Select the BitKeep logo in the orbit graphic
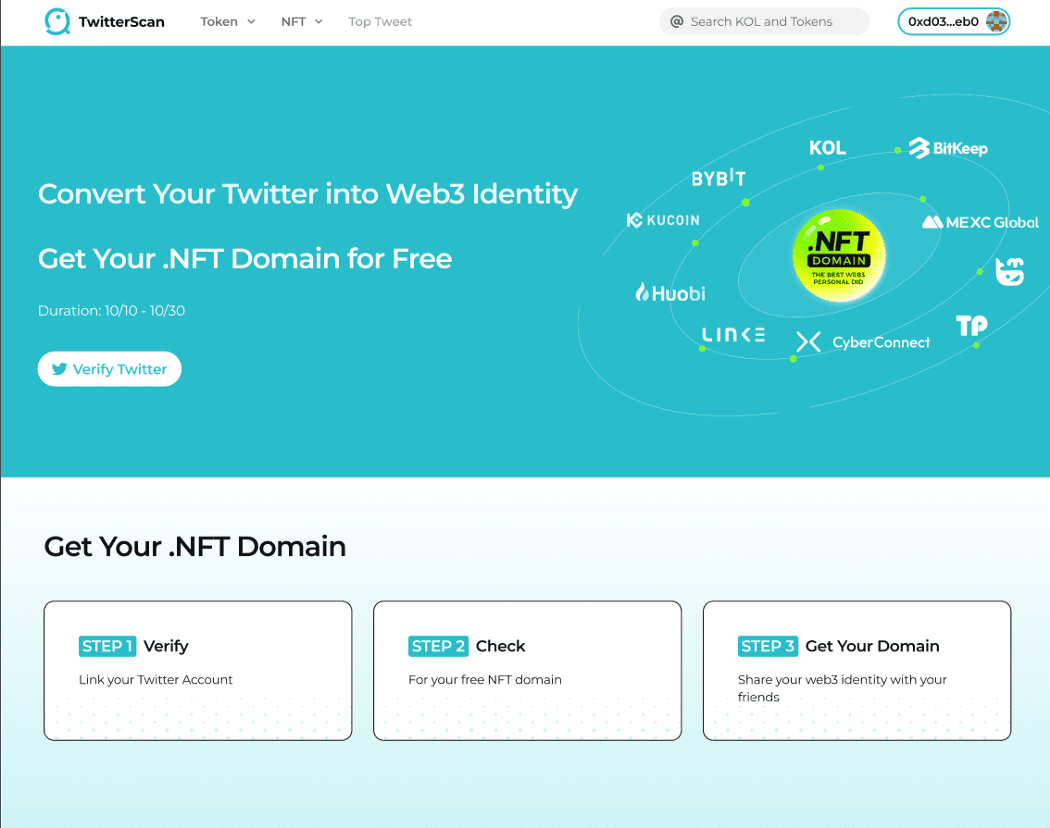Viewport: 1050px width, 828px height. 947,146
